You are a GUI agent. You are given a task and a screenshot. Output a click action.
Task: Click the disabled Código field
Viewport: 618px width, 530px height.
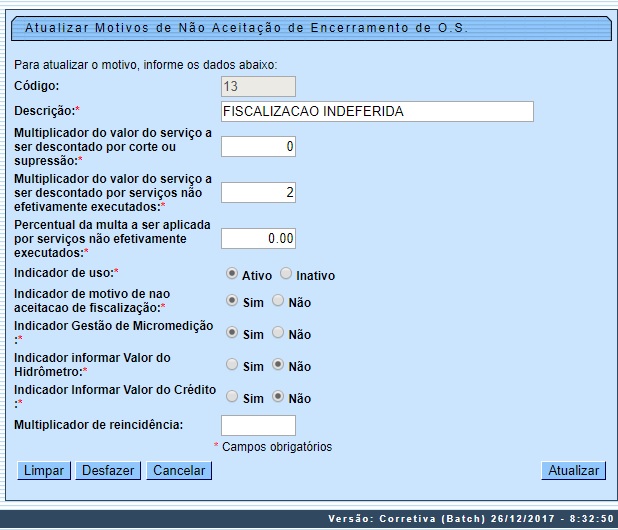(258, 86)
